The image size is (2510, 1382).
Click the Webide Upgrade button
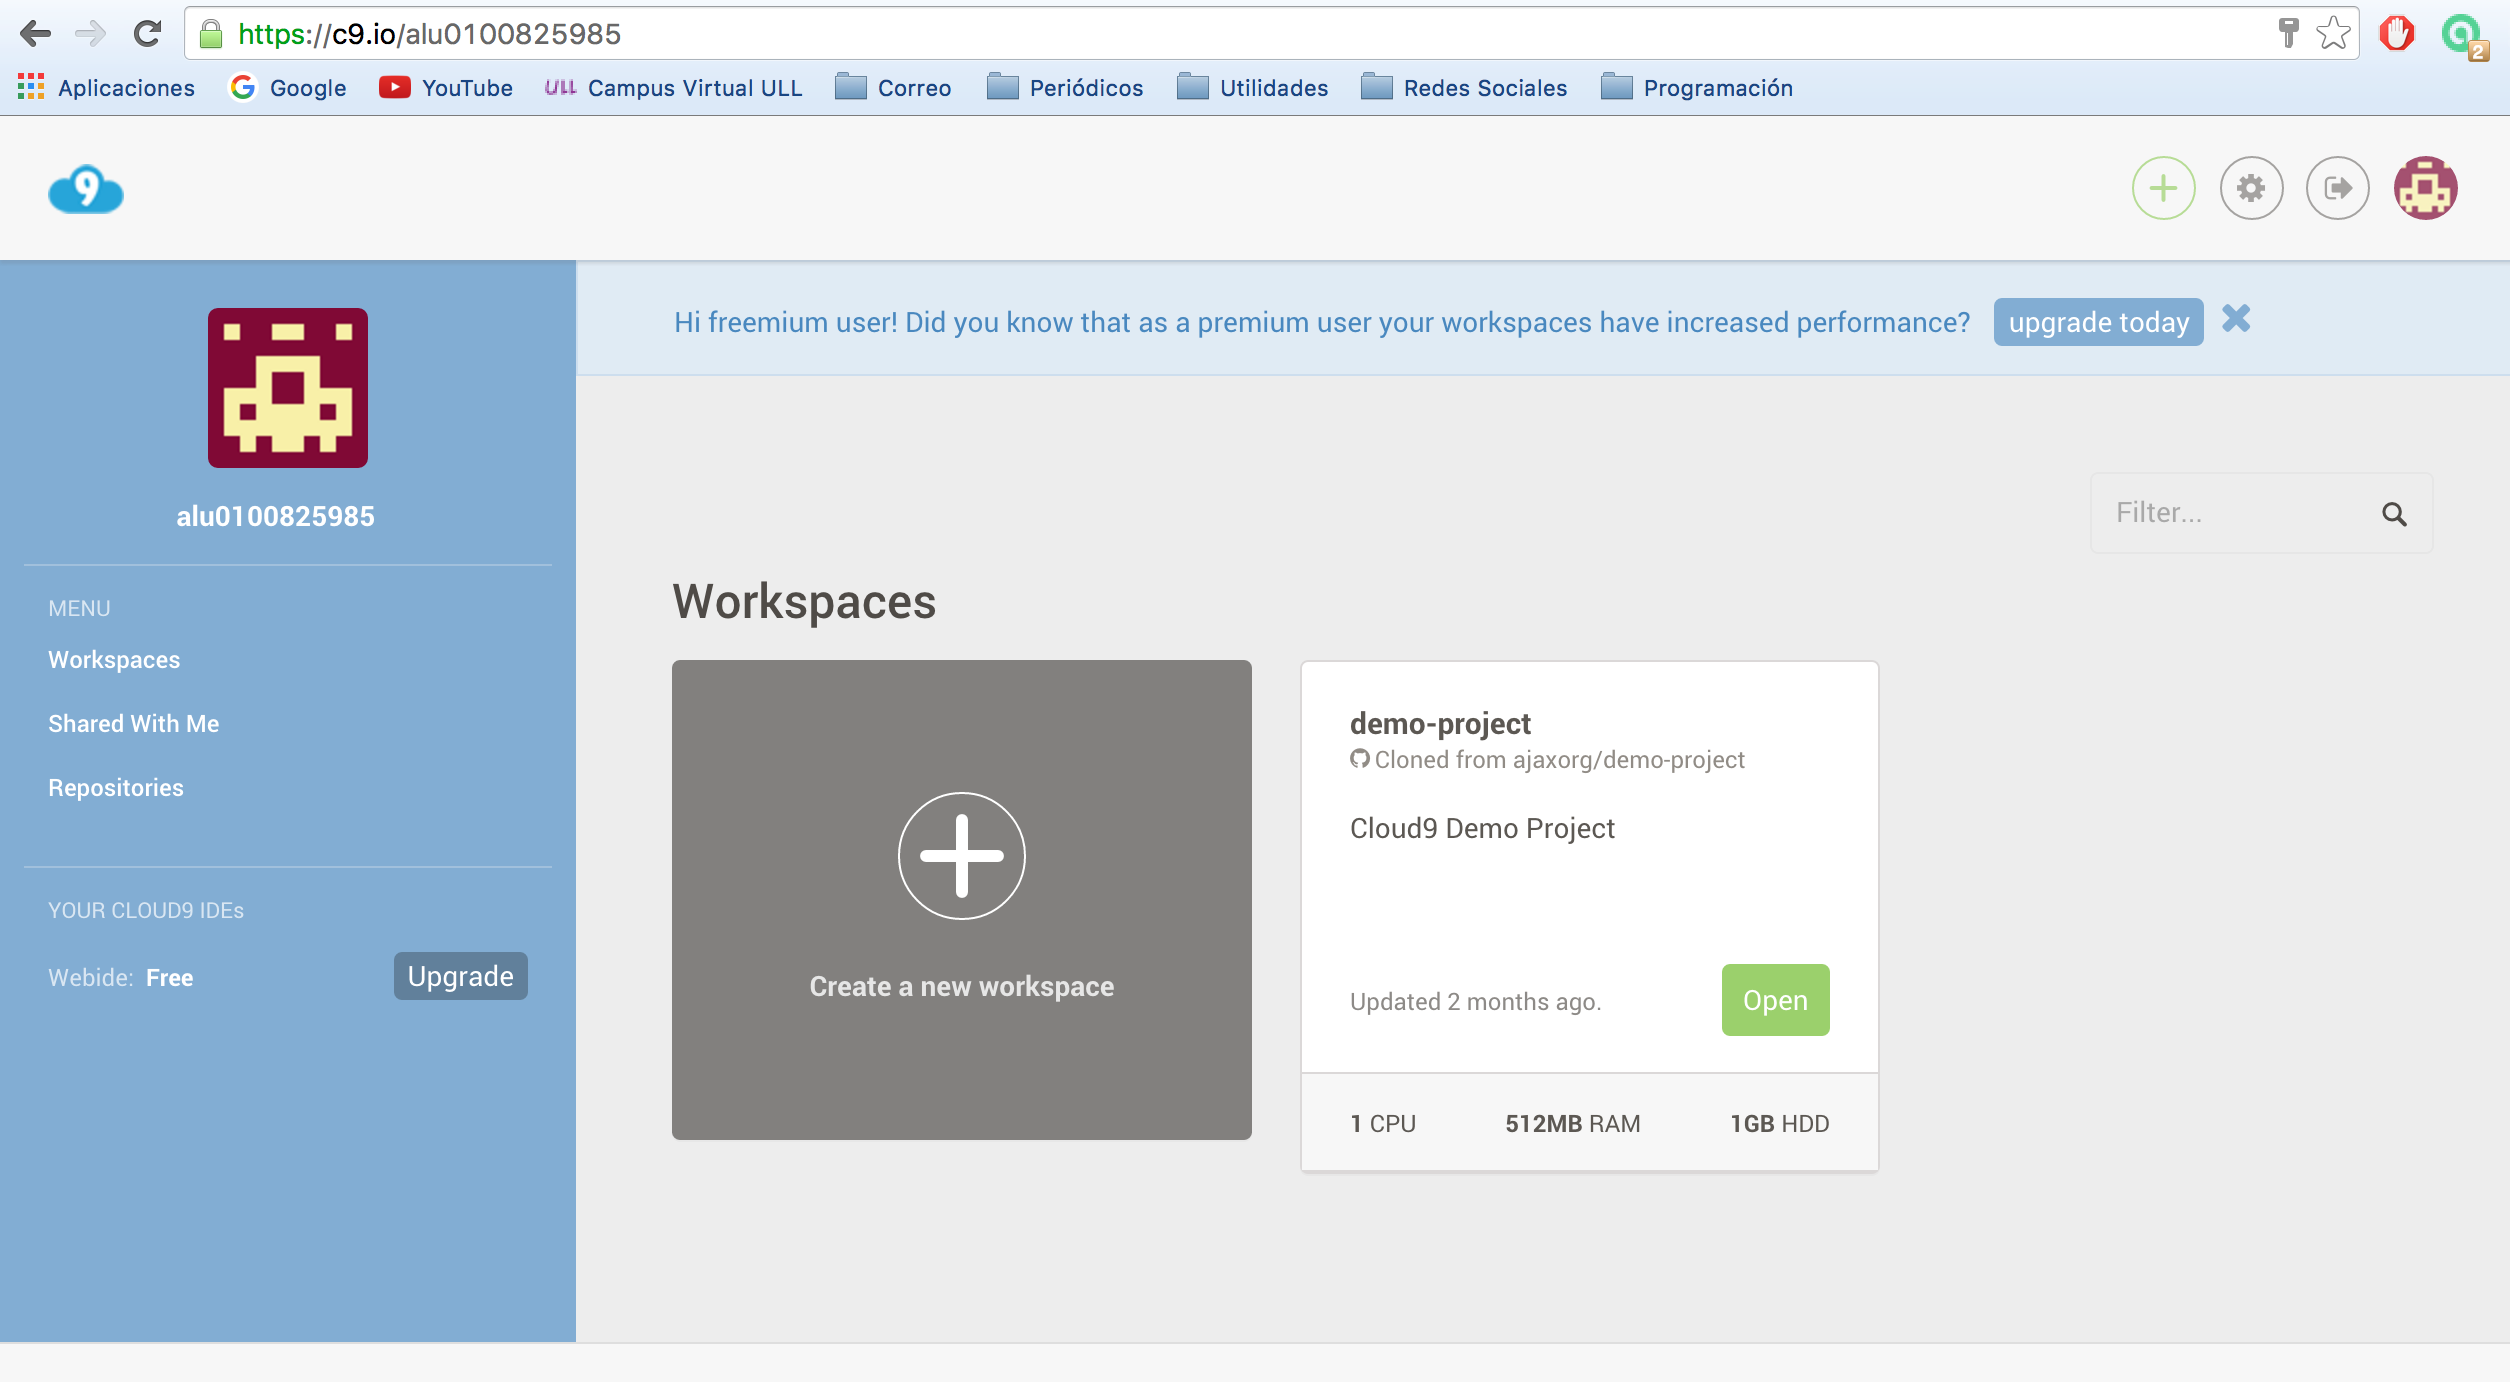tap(460, 976)
